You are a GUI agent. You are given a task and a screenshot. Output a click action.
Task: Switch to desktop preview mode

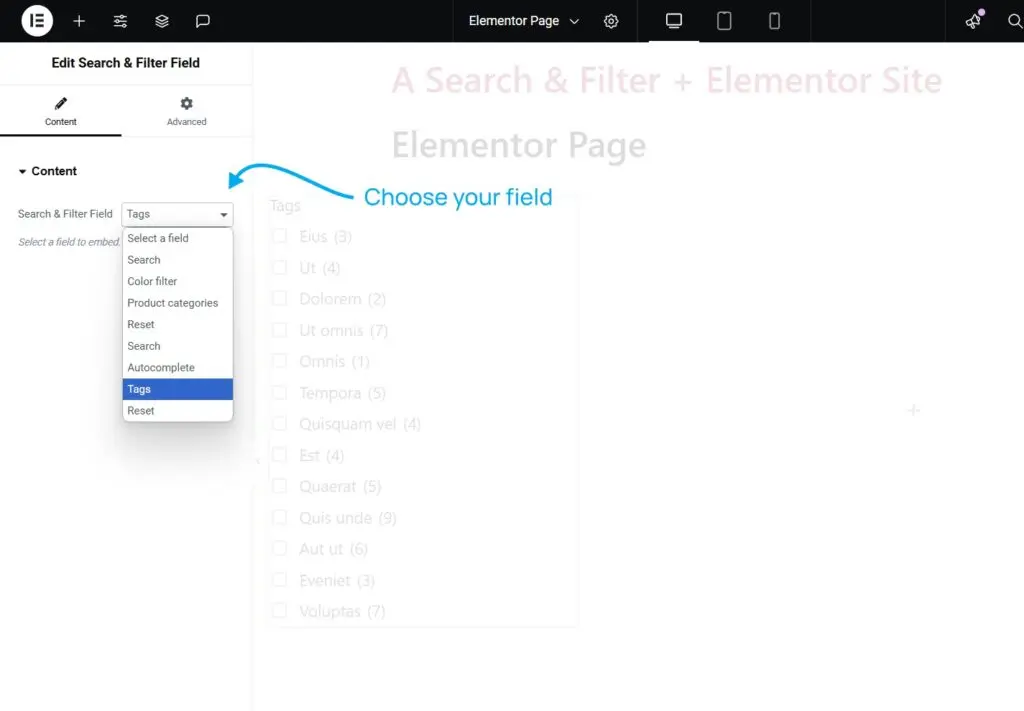pos(674,21)
